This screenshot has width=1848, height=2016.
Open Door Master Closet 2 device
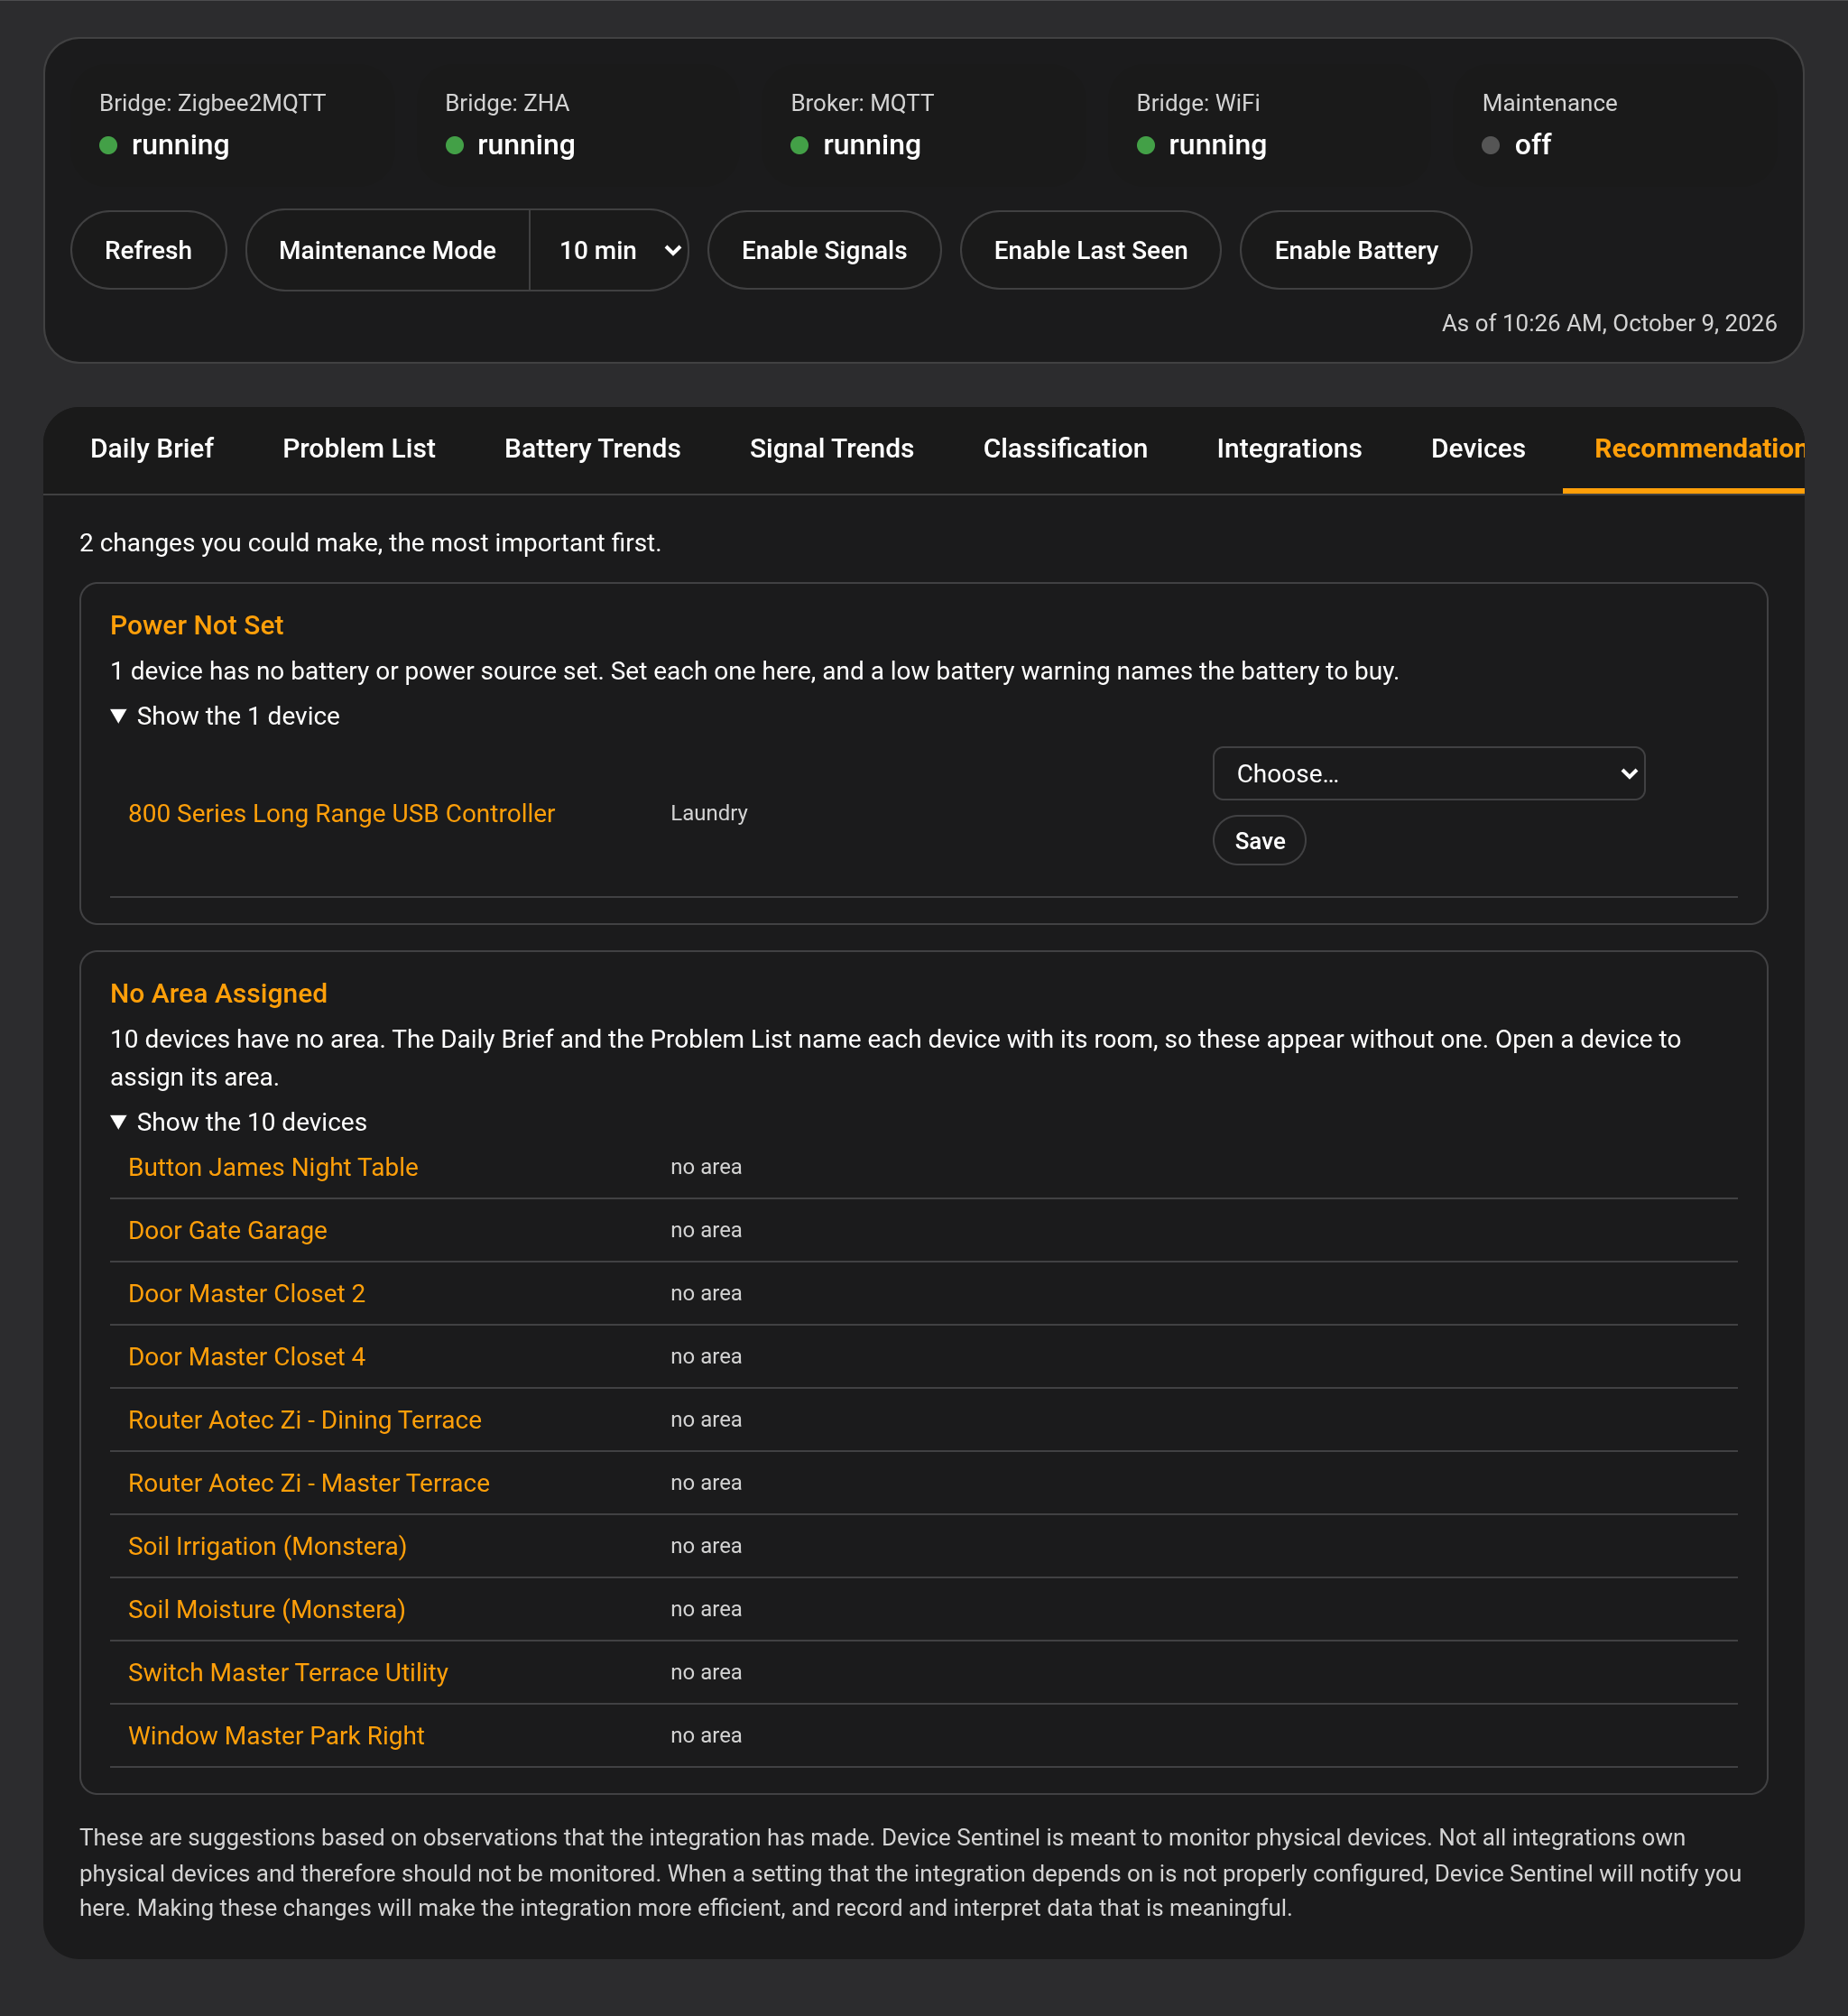[x=246, y=1293]
